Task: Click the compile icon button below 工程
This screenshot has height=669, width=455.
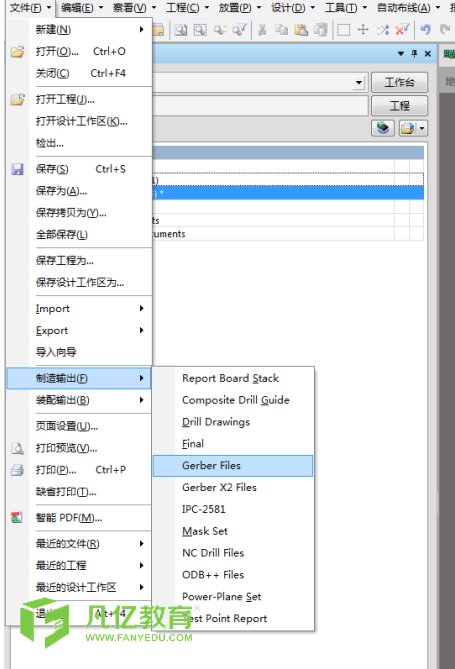Action: tap(383, 128)
